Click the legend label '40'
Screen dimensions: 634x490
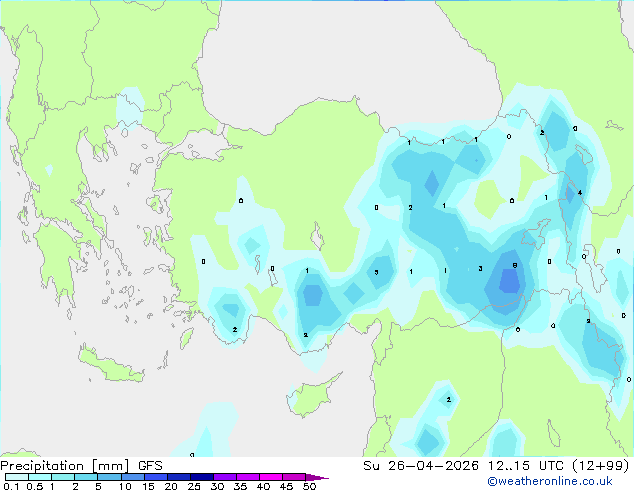[263, 486]
